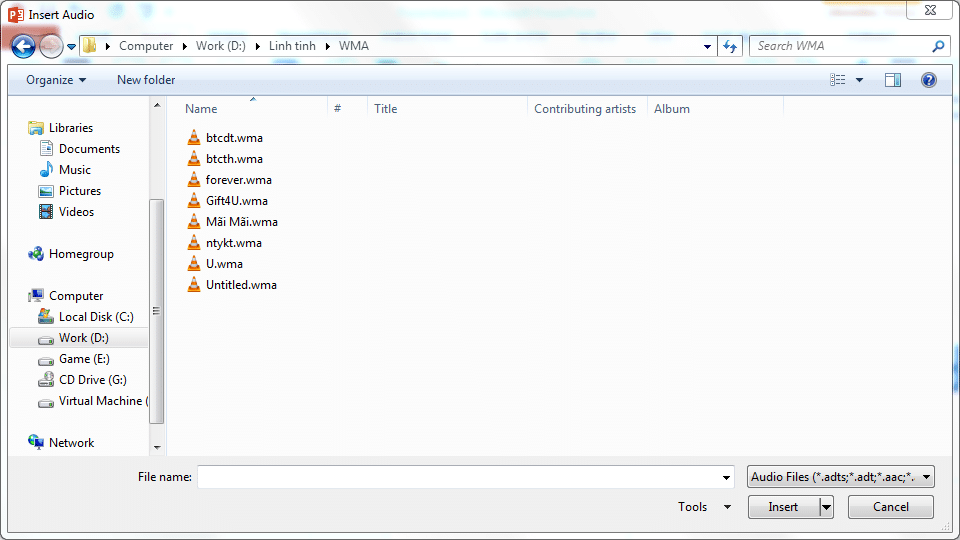Expand the arrow after Linh tinh breadcrumb
Image resolution: width=960 pixels, height=540 pixels.
tap(328, 47)
